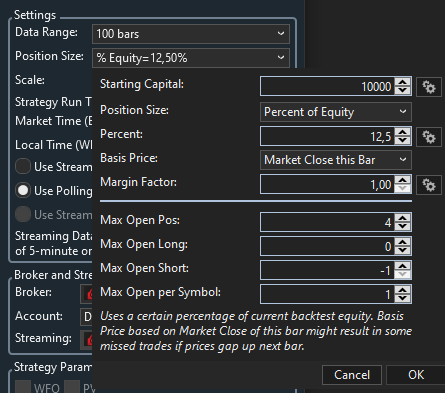The image size is (445, 393).
Task: Click the 'Max Open Short:' label
Action: click(144, 268)
